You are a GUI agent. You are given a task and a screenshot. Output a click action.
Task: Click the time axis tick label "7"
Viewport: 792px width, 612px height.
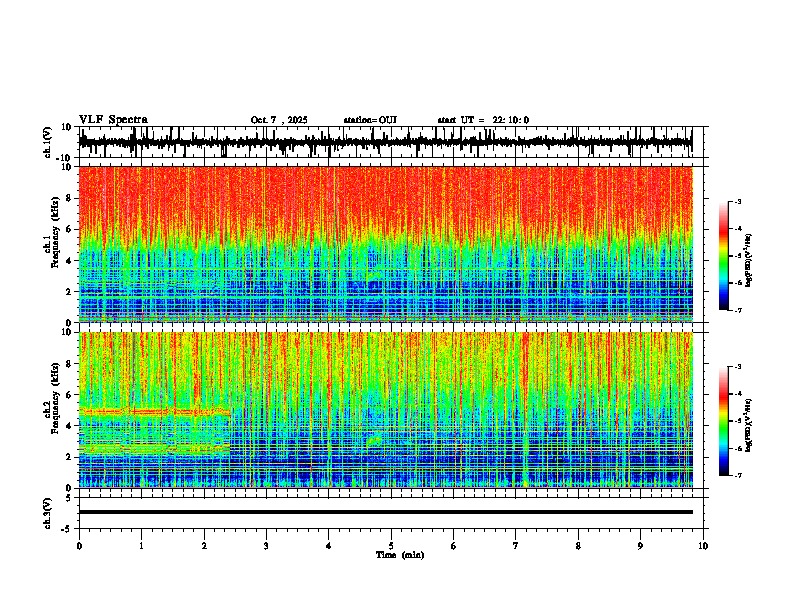pyautogui.click(x=516, y=546)
